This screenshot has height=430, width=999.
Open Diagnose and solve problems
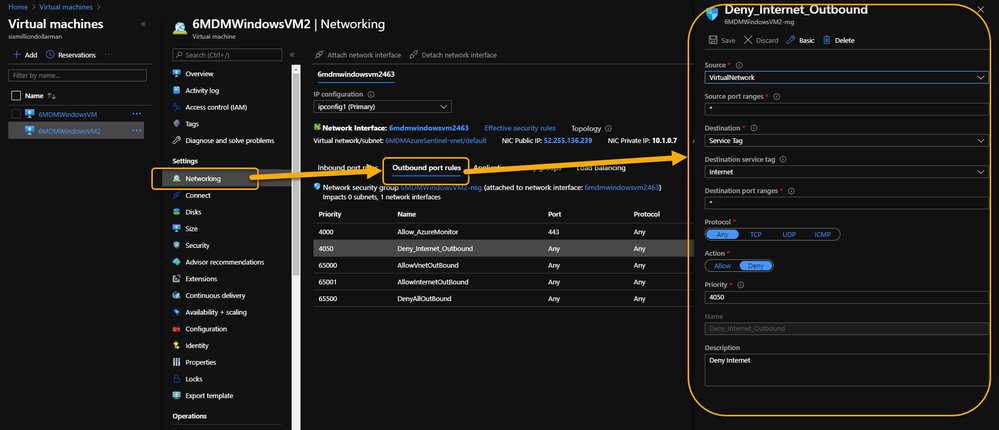click(229, 140)
